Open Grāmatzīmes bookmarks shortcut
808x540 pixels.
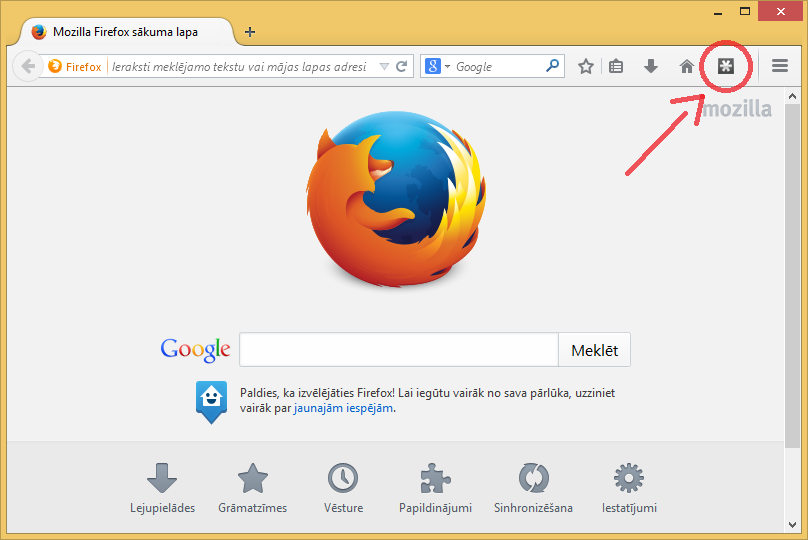tap(252, 488)
